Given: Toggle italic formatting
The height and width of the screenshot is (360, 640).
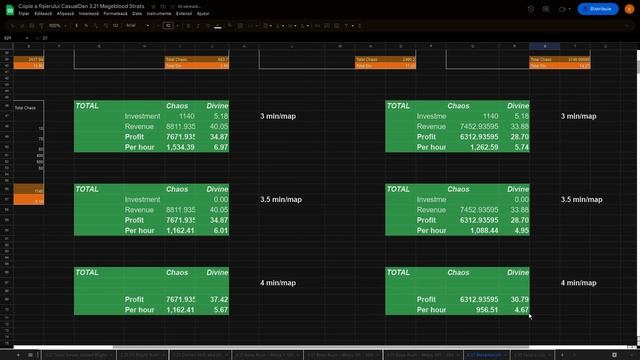Looking at the screenshot, I should coord(198,26).
